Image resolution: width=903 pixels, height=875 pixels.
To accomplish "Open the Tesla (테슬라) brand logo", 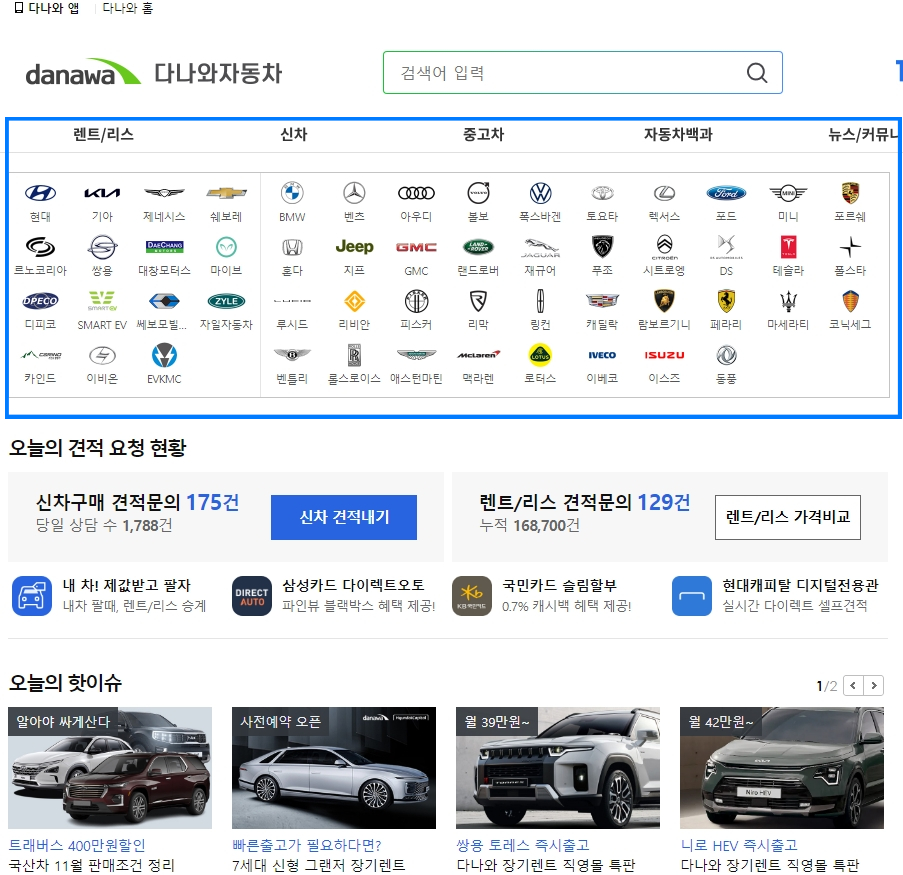I will [x=788, y=247].
